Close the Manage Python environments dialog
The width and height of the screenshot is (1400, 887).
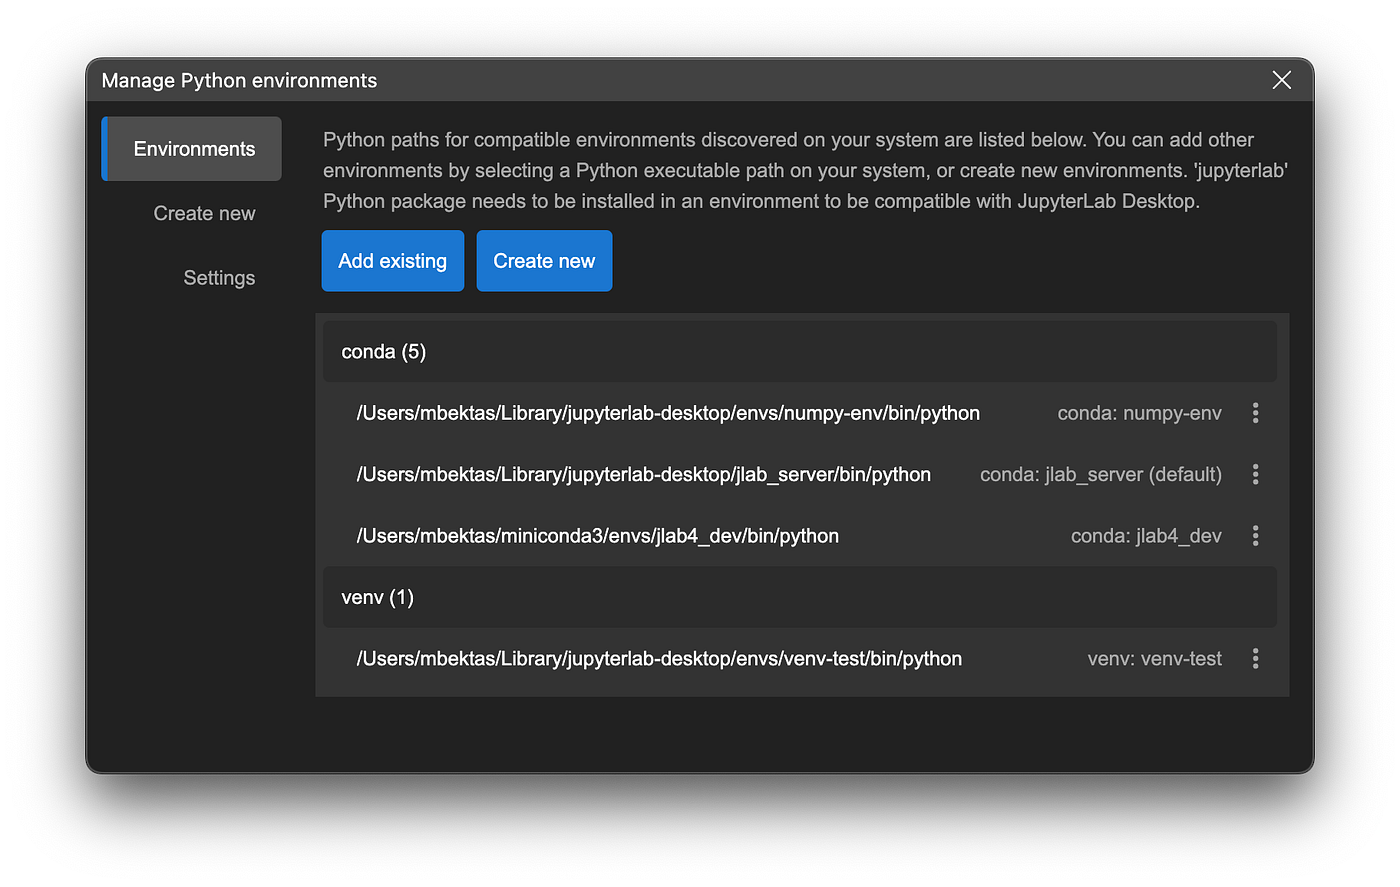tap(1281, 81)
